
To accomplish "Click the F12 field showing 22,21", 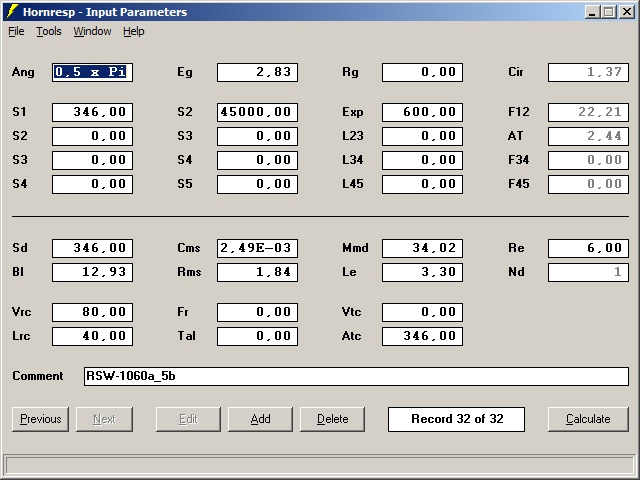I will click(x=588, y=112).
